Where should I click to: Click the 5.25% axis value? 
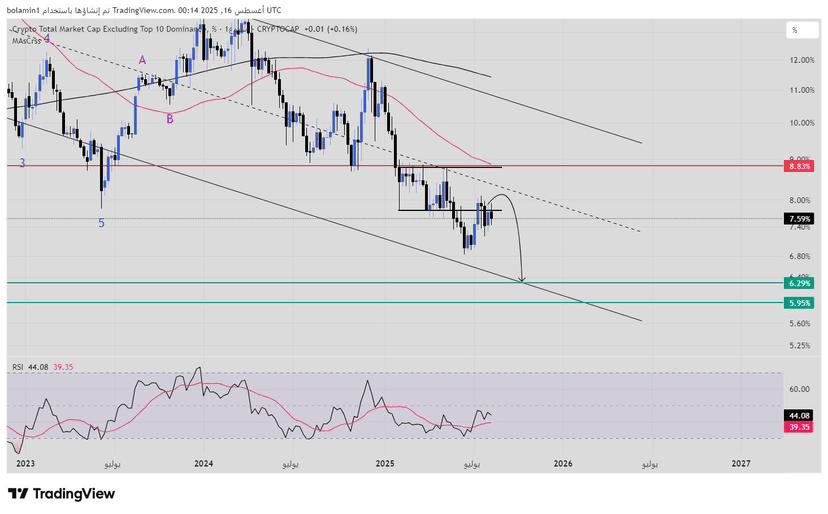coord(799,345)
